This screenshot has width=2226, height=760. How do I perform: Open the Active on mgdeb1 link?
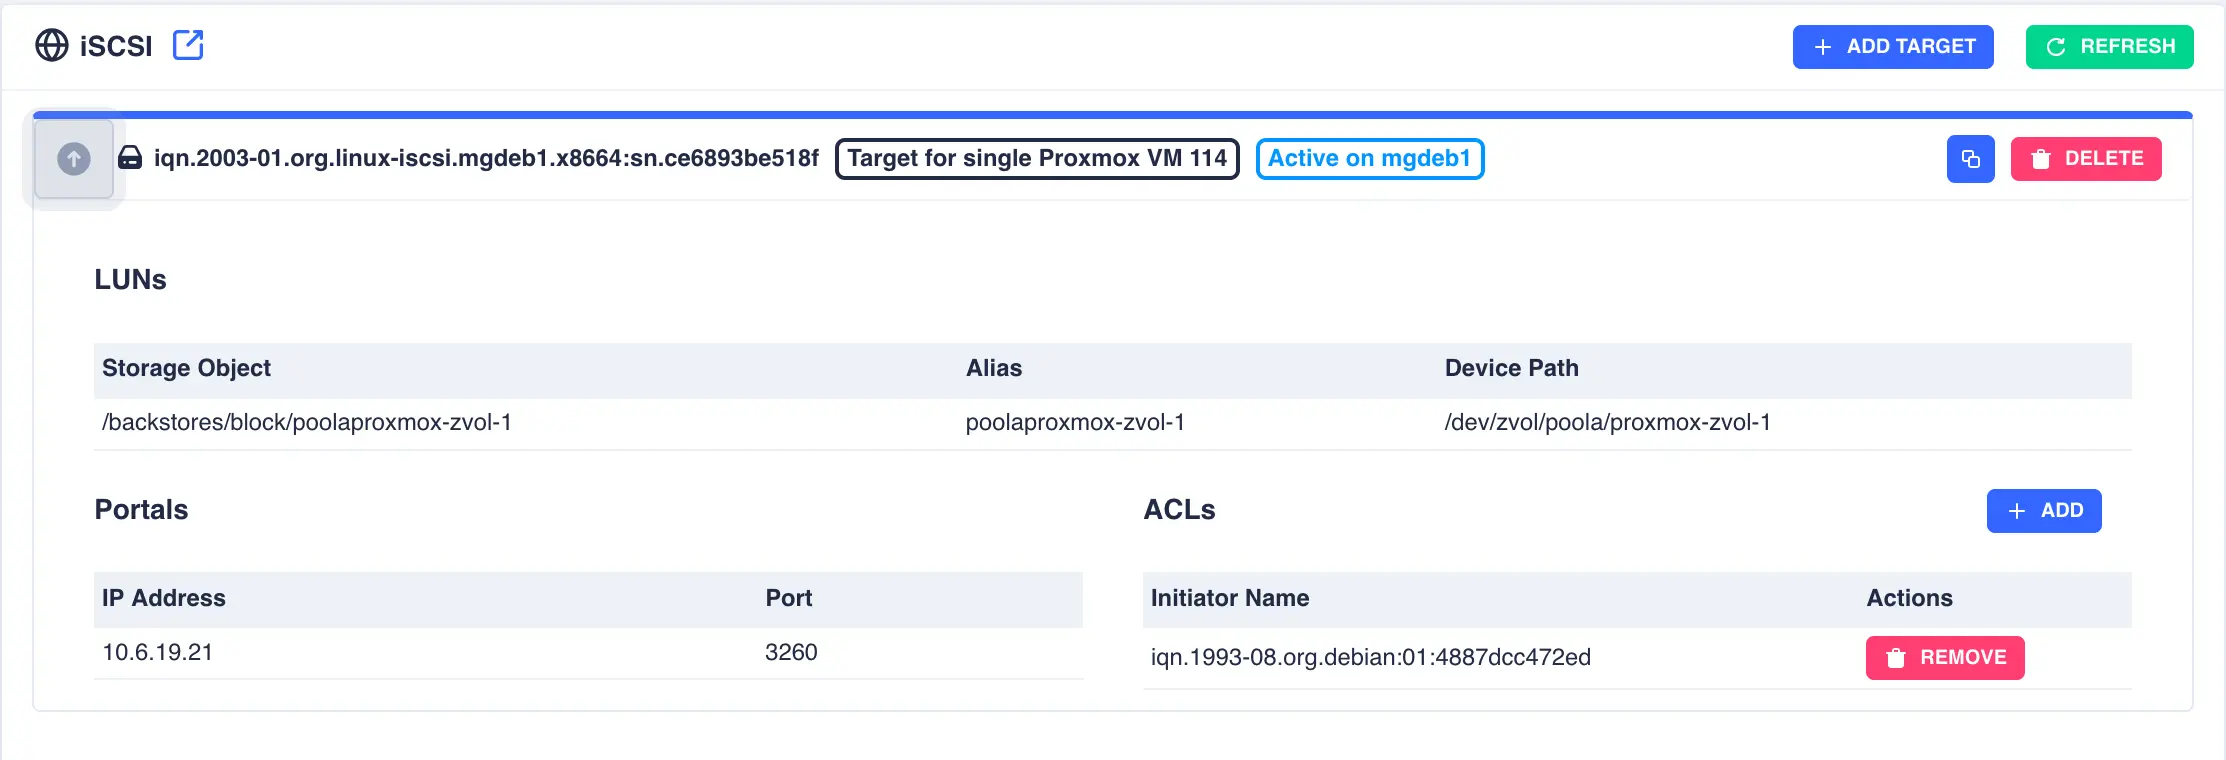(1369, 158)
